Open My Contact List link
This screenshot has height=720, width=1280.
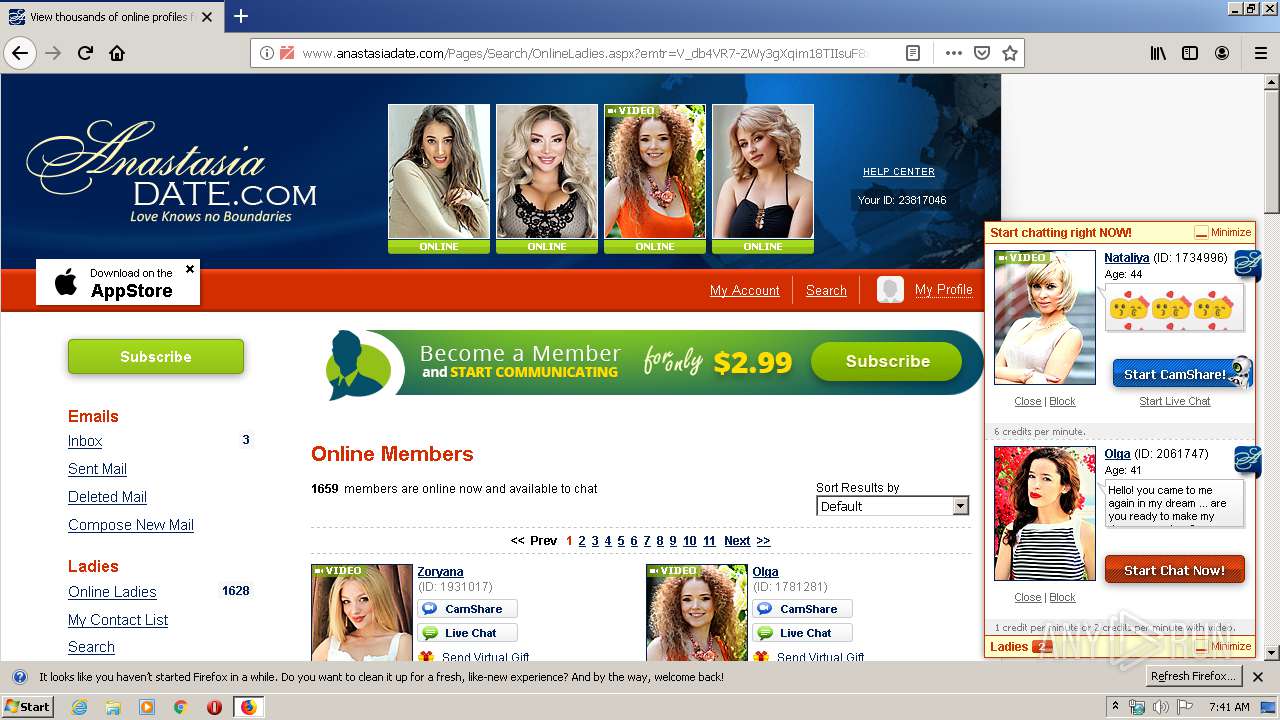coord(118,620)
